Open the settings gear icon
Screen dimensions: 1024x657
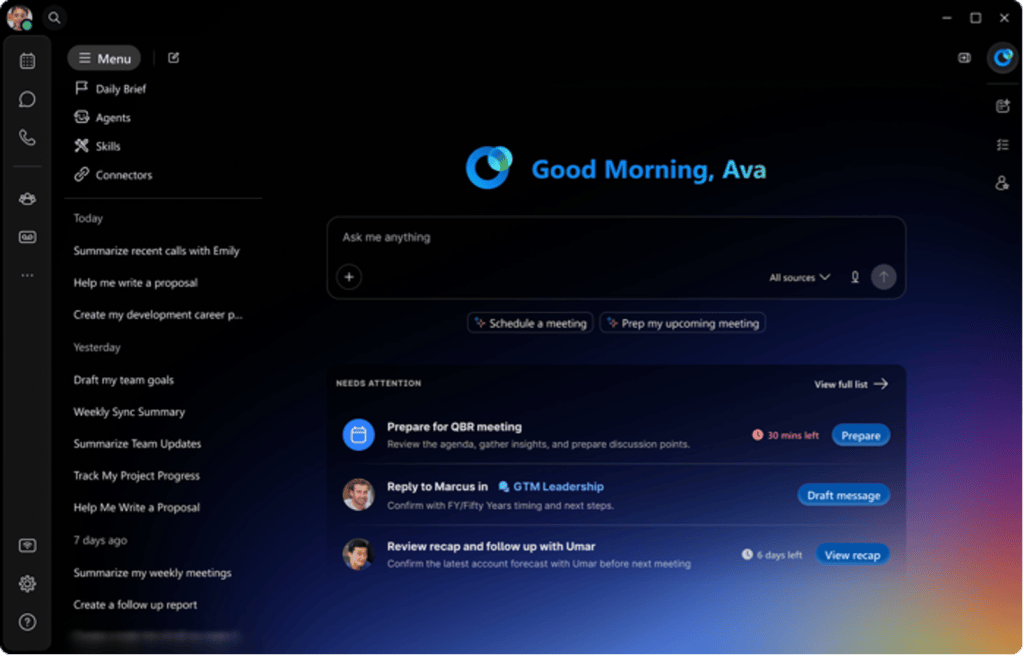click(27, 584)
